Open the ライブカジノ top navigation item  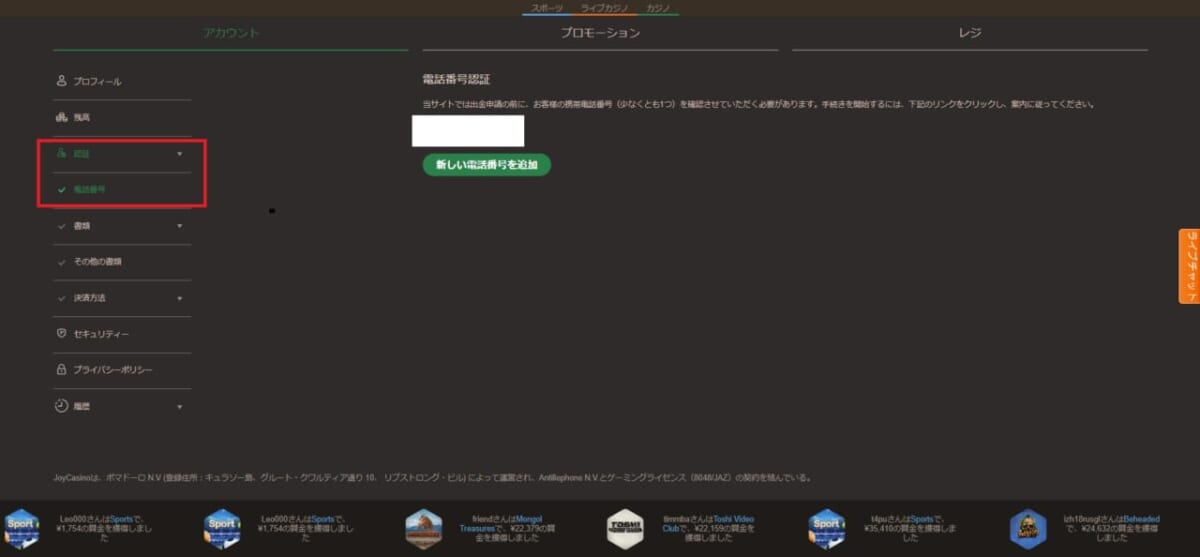pos(605,8)
